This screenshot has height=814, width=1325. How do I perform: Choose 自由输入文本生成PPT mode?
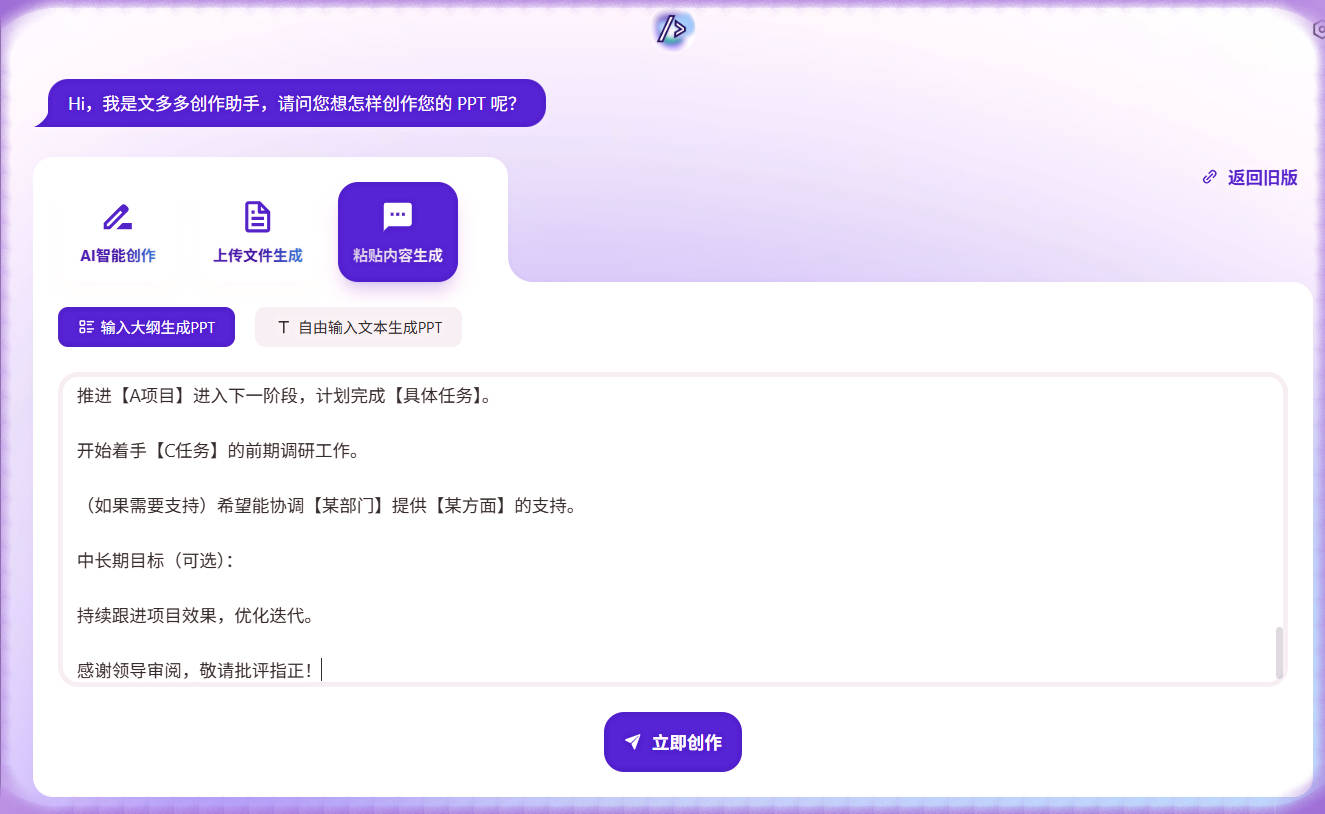(358, 327)
